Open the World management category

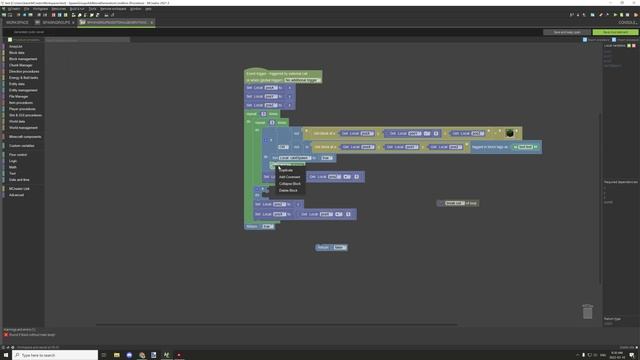(23, 128)
